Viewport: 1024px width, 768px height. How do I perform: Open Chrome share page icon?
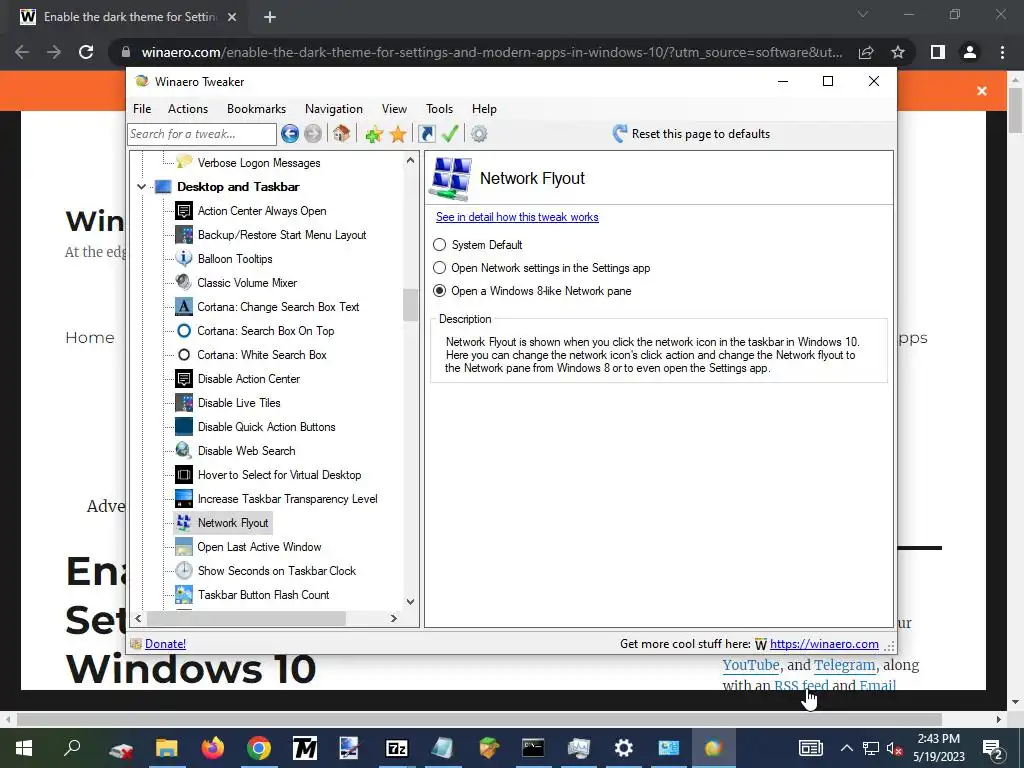click(866, 52)
